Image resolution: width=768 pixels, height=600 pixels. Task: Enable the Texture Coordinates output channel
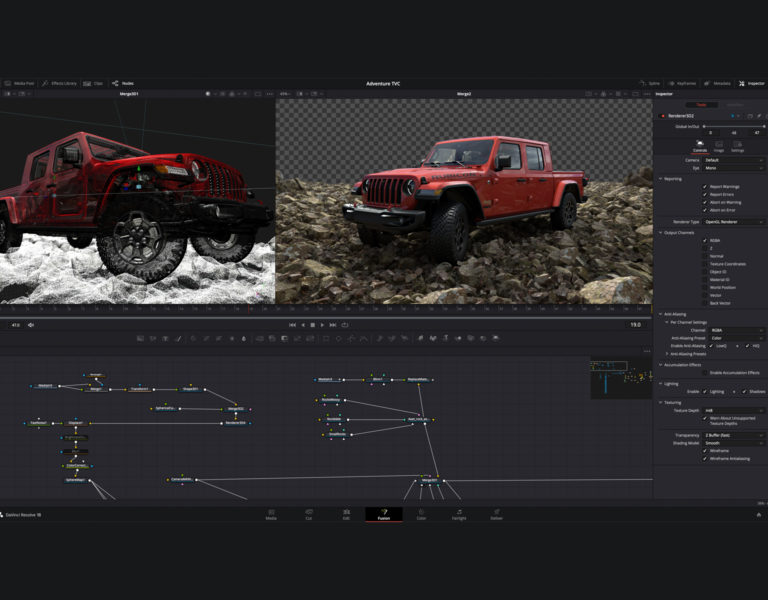705,264
